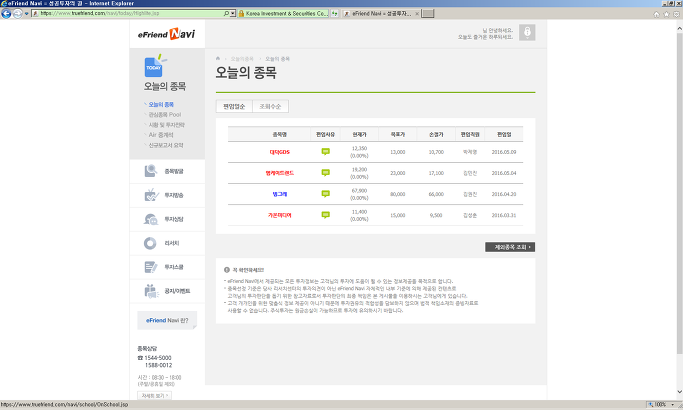Open the red stock name in the 12,350 row

coord(280,152)
